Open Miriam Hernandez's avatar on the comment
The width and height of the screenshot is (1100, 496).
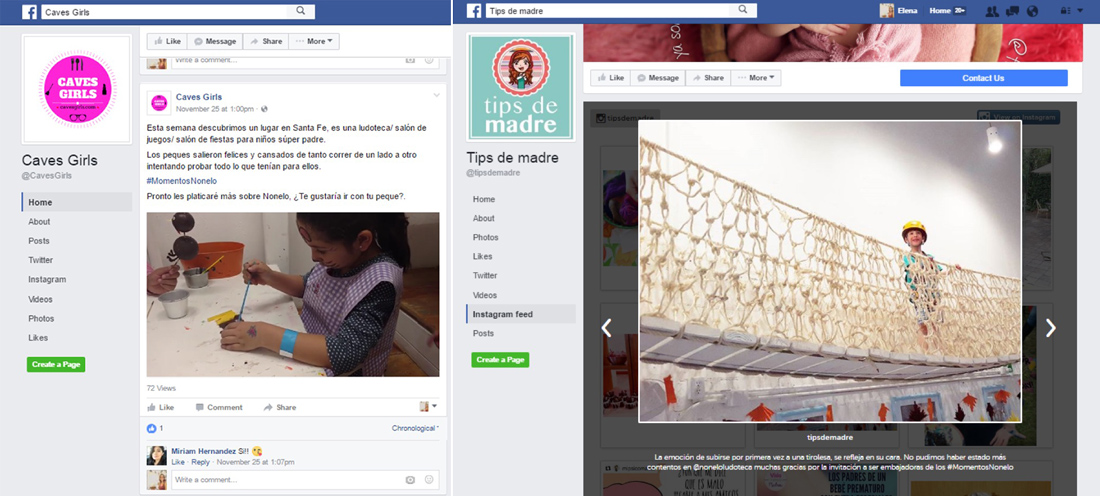(x=156, y=456)
